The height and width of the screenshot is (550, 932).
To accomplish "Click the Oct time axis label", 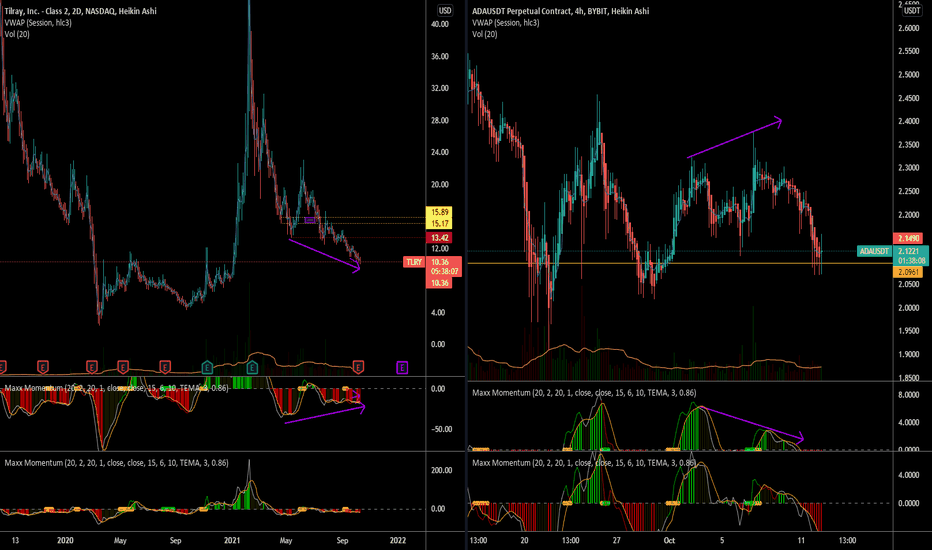I will (x=669, y=540).
